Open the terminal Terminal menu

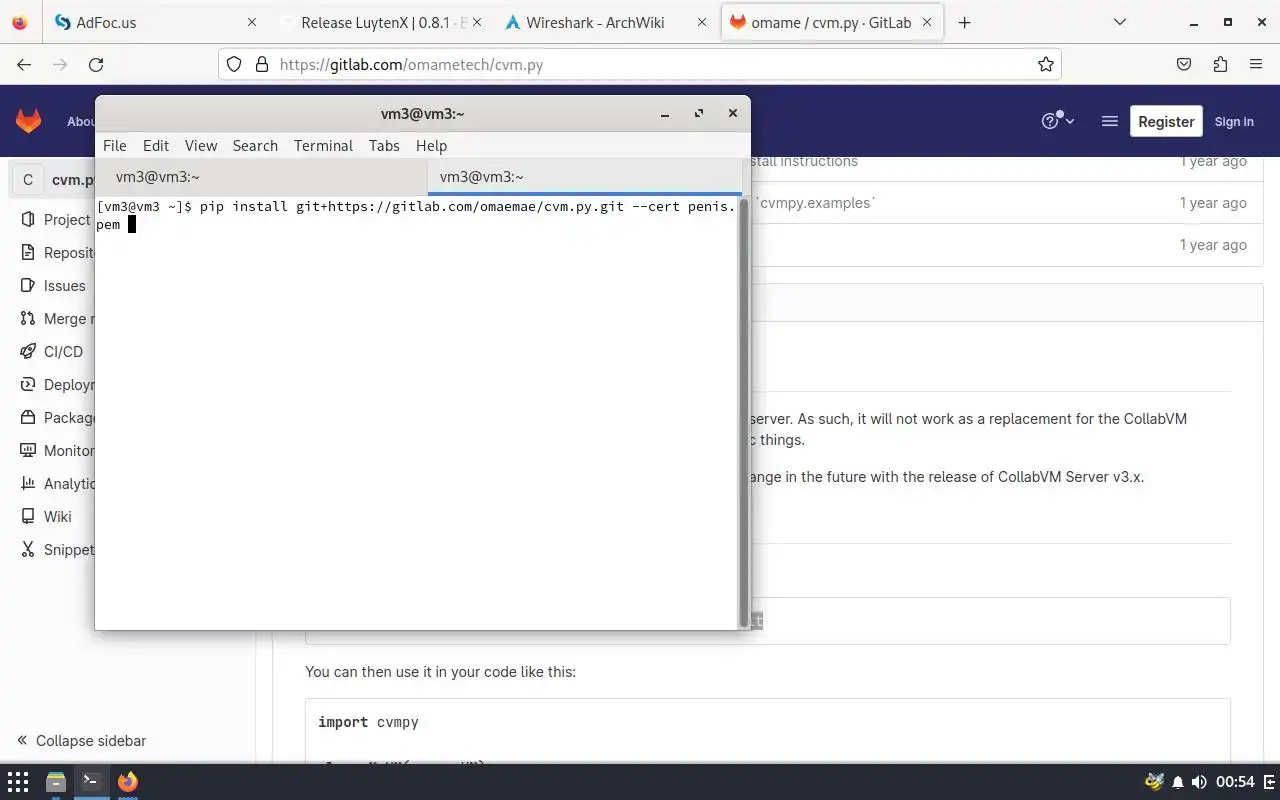tap(323, 145)
